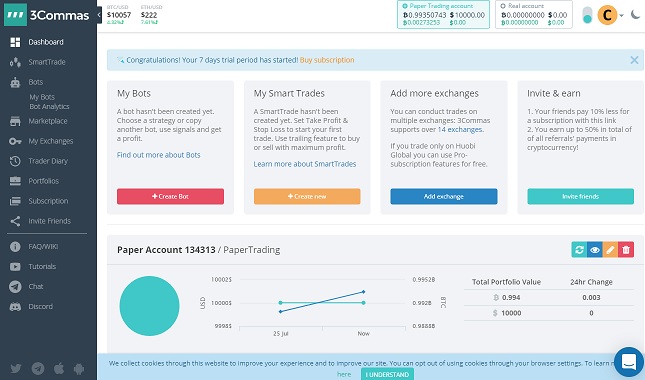The image size is (645, 380).
Task: Click the teal portfolio pie chart
Action: click(x=149, y=306)
